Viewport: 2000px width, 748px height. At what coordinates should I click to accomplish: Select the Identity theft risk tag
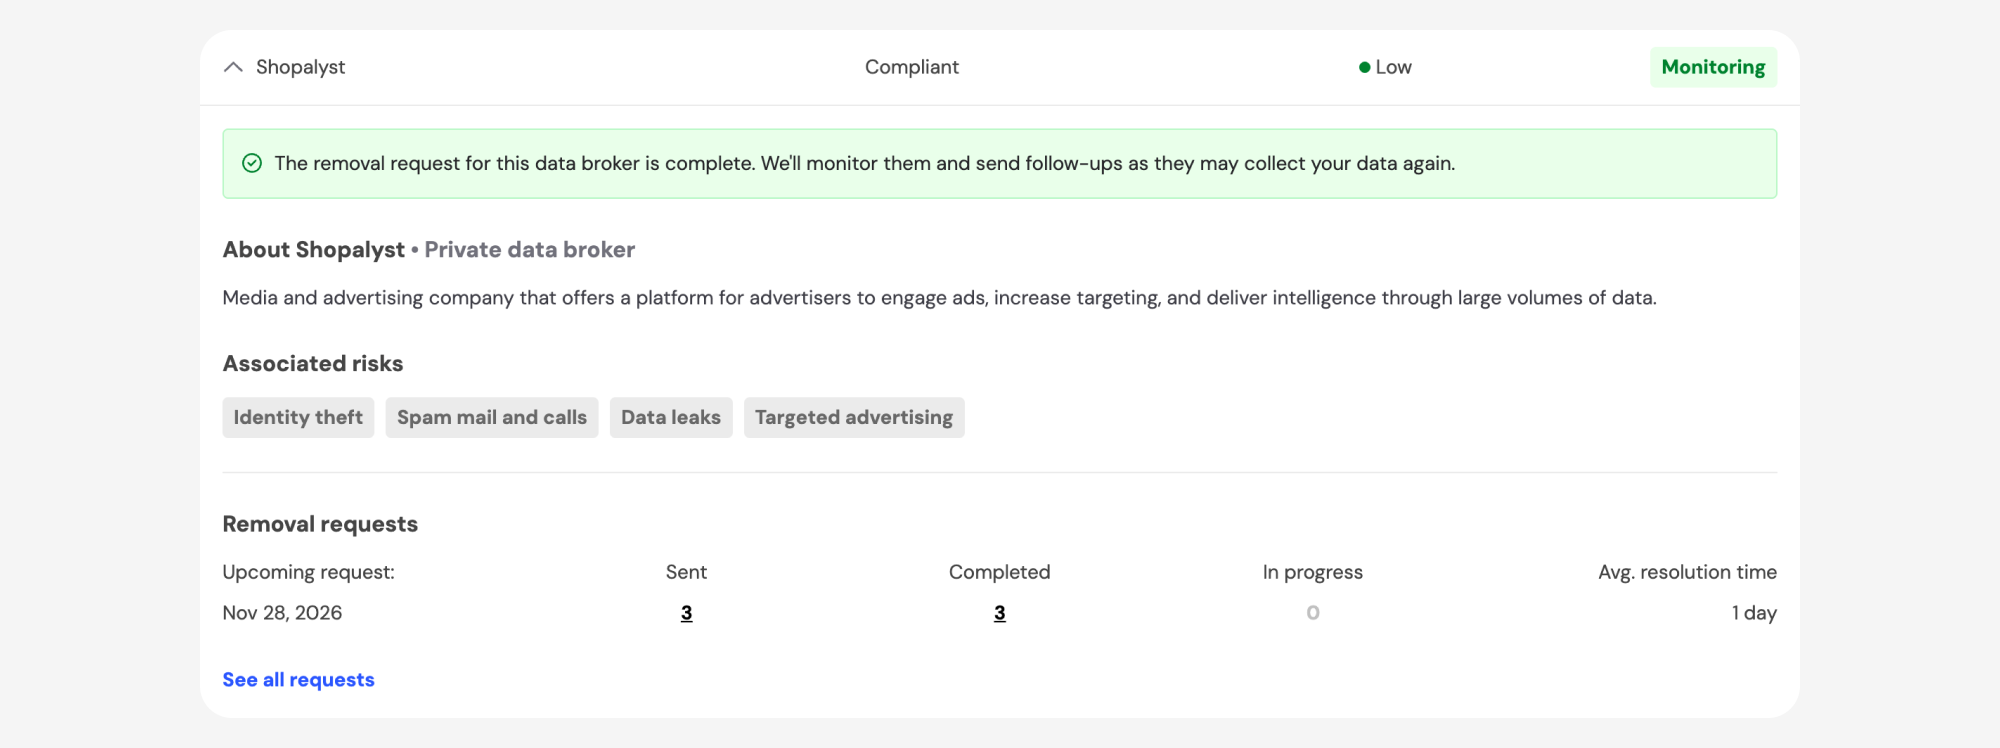(298, 417)
